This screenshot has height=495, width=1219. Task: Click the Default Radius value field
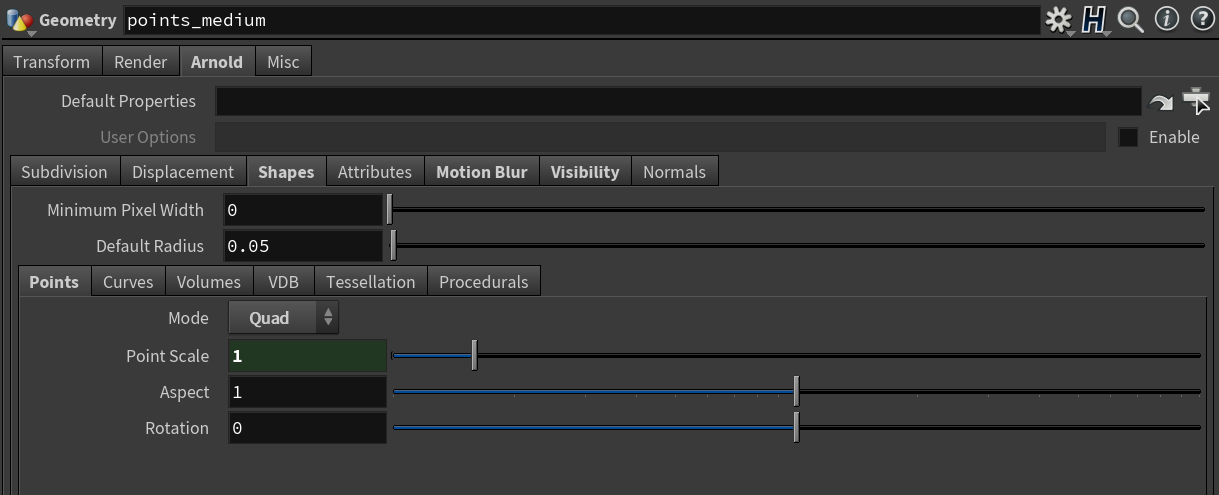pos(304,246)
